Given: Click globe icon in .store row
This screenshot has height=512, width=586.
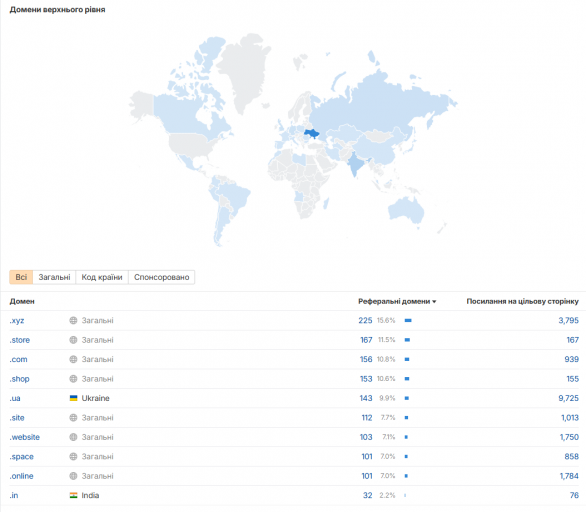Looking at the screenshot, I should (x=73, y=340).
